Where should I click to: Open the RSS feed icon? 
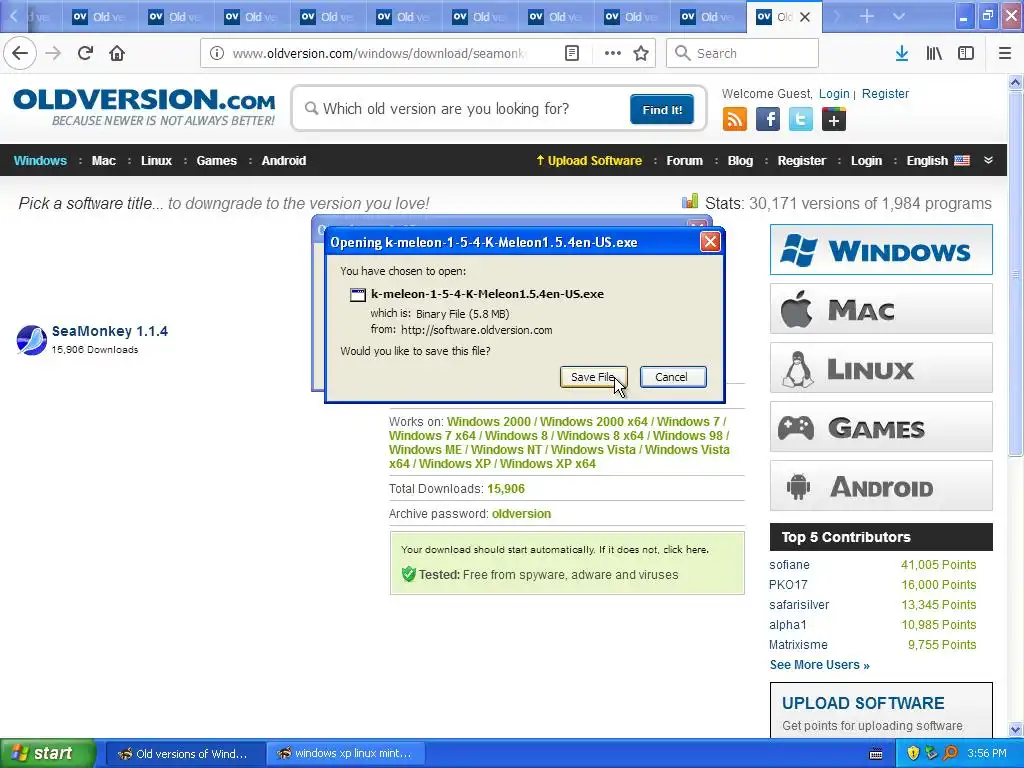pos(735,120)
